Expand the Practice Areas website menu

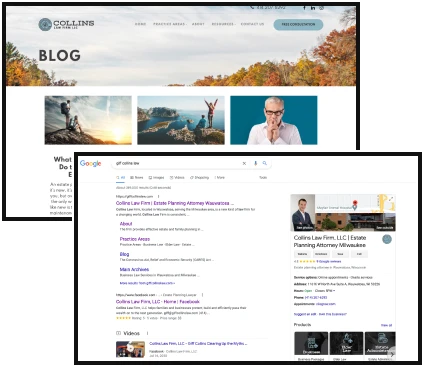tap(170, 24)
